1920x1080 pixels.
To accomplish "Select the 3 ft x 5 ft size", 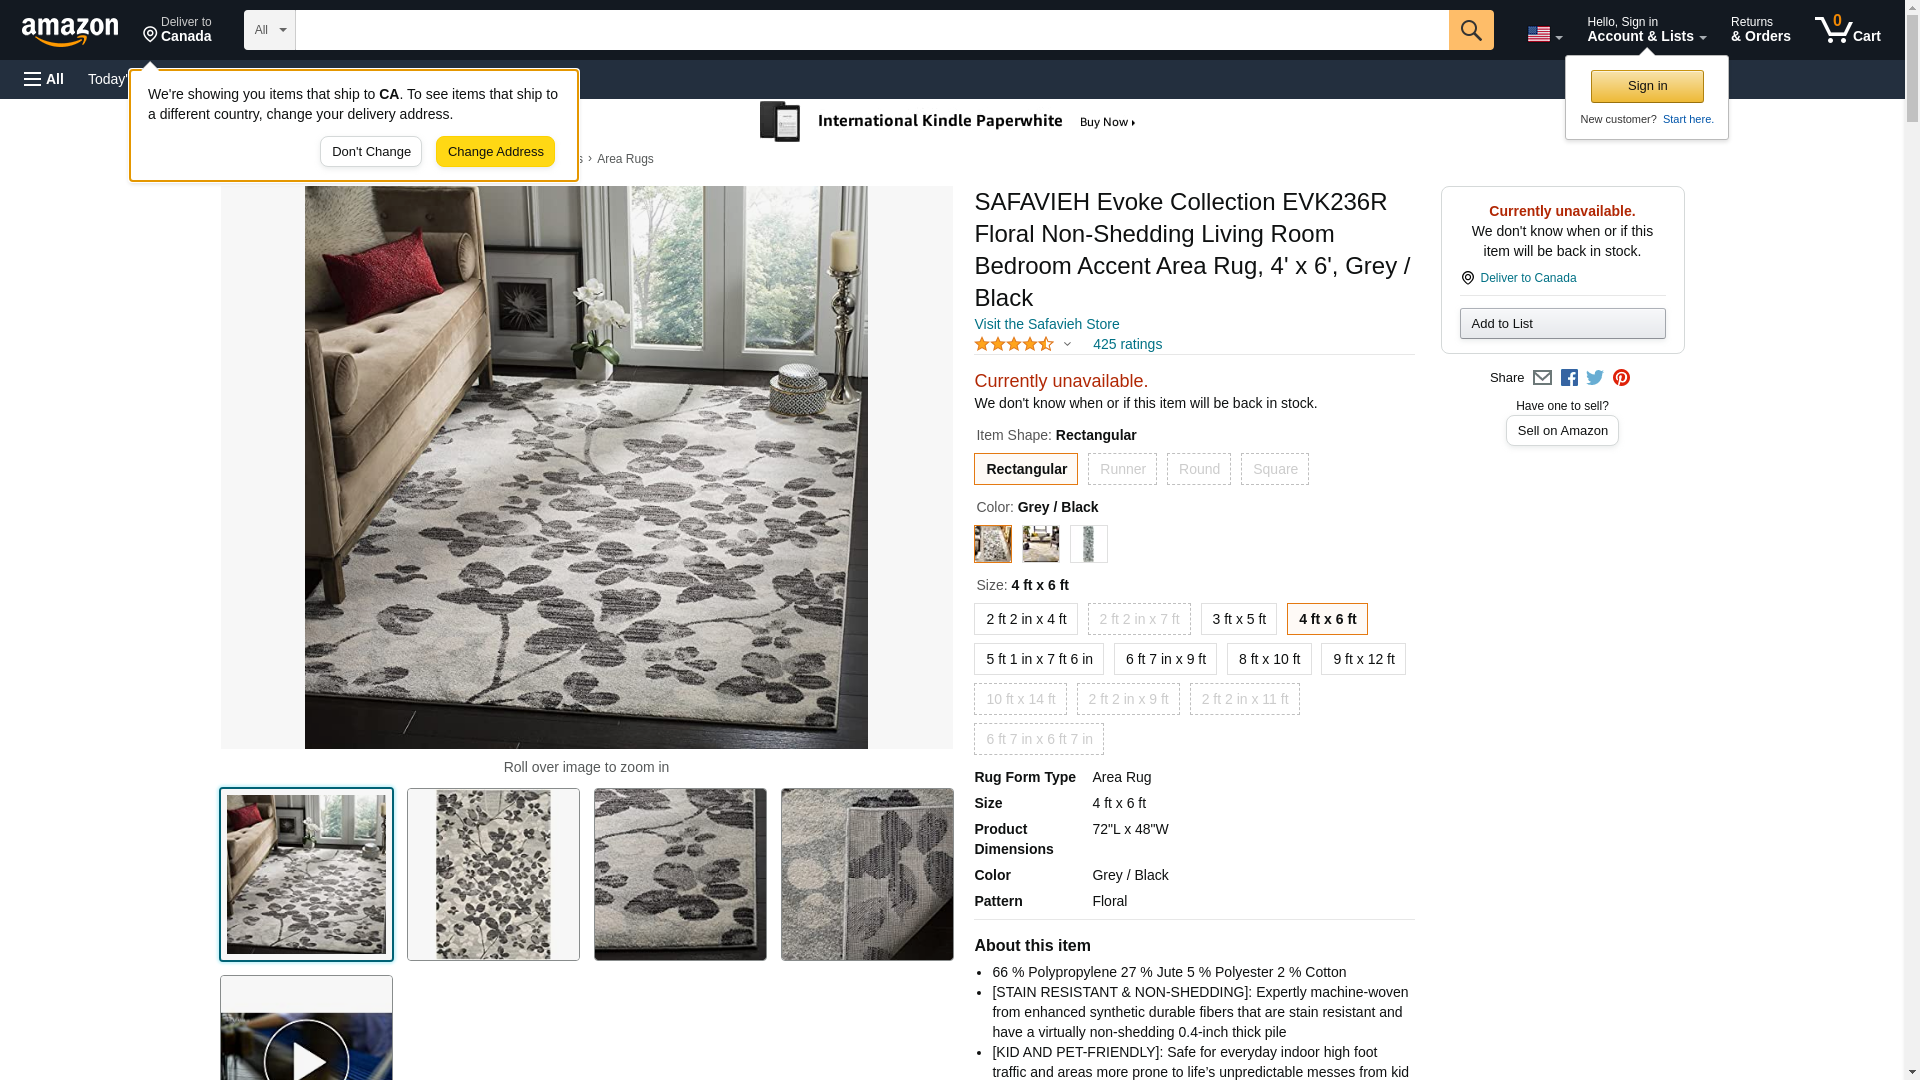I will (1239, 619).
